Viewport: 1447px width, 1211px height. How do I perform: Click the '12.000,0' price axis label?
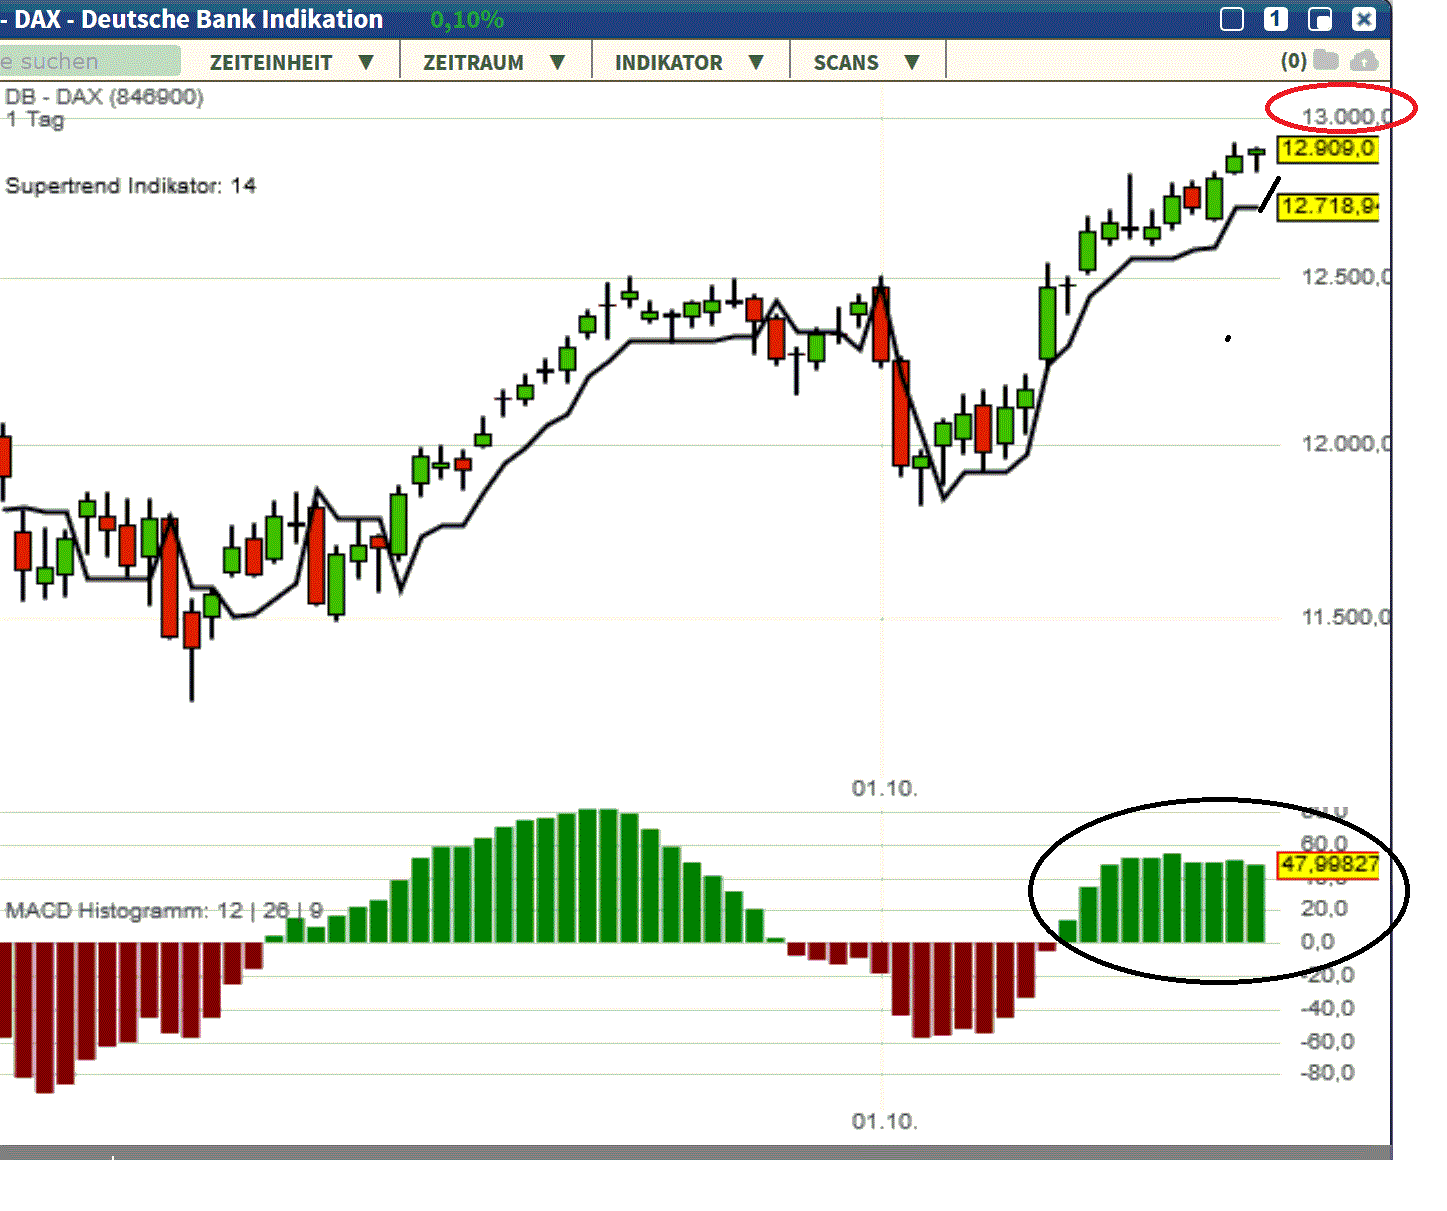[x=1346, y=444]
